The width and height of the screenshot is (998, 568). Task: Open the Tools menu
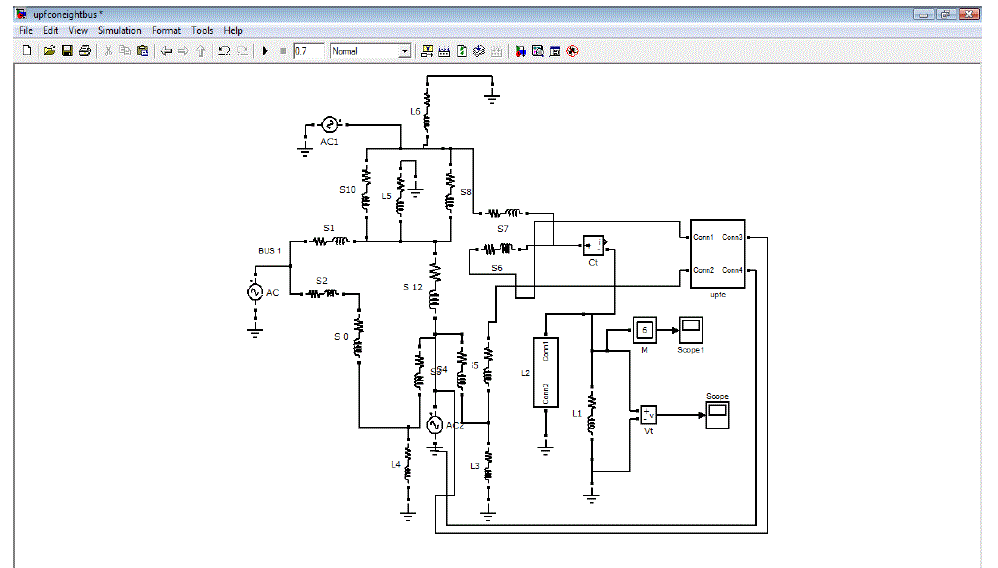coord(202,31)
